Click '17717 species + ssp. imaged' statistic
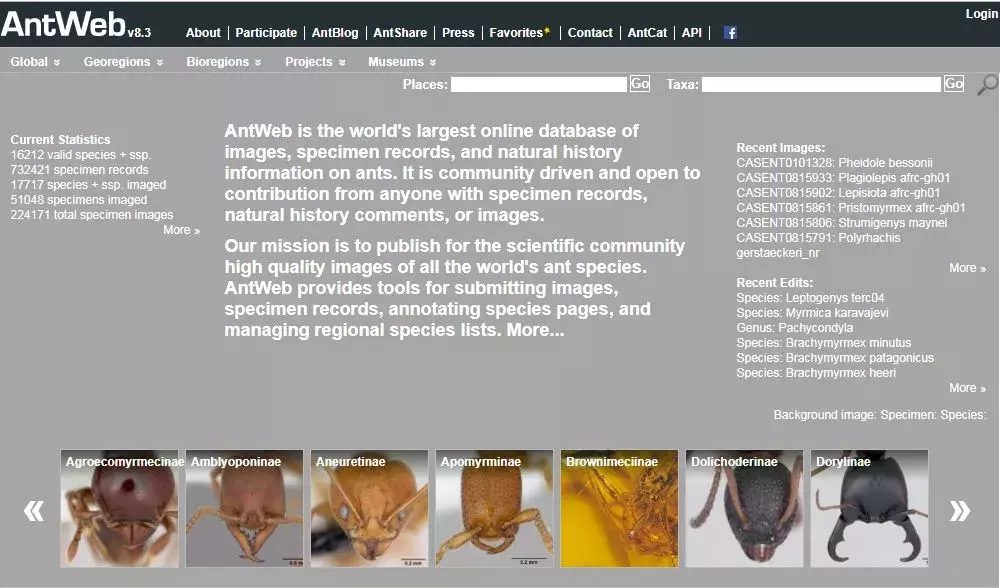 tap(88, 185)
